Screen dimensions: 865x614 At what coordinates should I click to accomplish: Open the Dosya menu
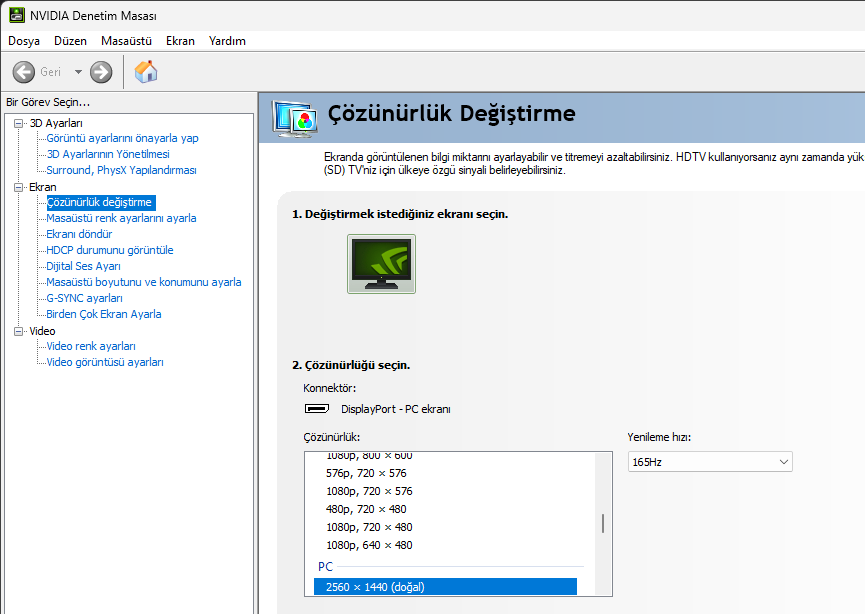[24, 41]
